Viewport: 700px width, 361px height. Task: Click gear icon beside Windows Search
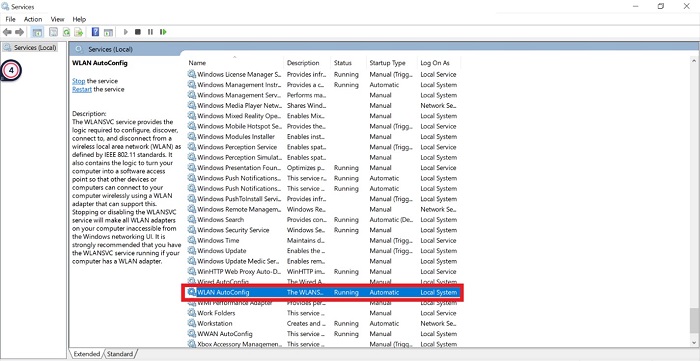point(192,220)
